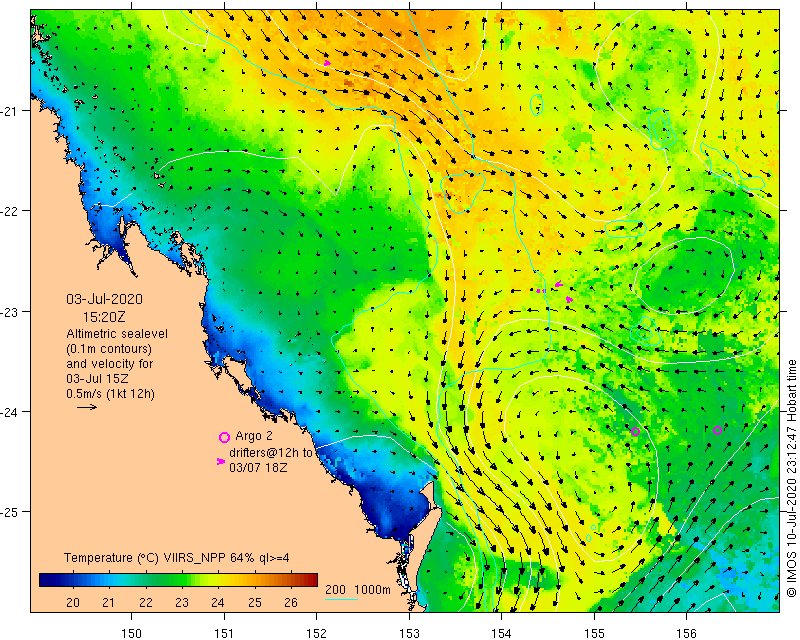The height and width of the screenshot is (640, 800).
Task: Click the 'Altimetric sealevel' text
Action: coord(117,334)
